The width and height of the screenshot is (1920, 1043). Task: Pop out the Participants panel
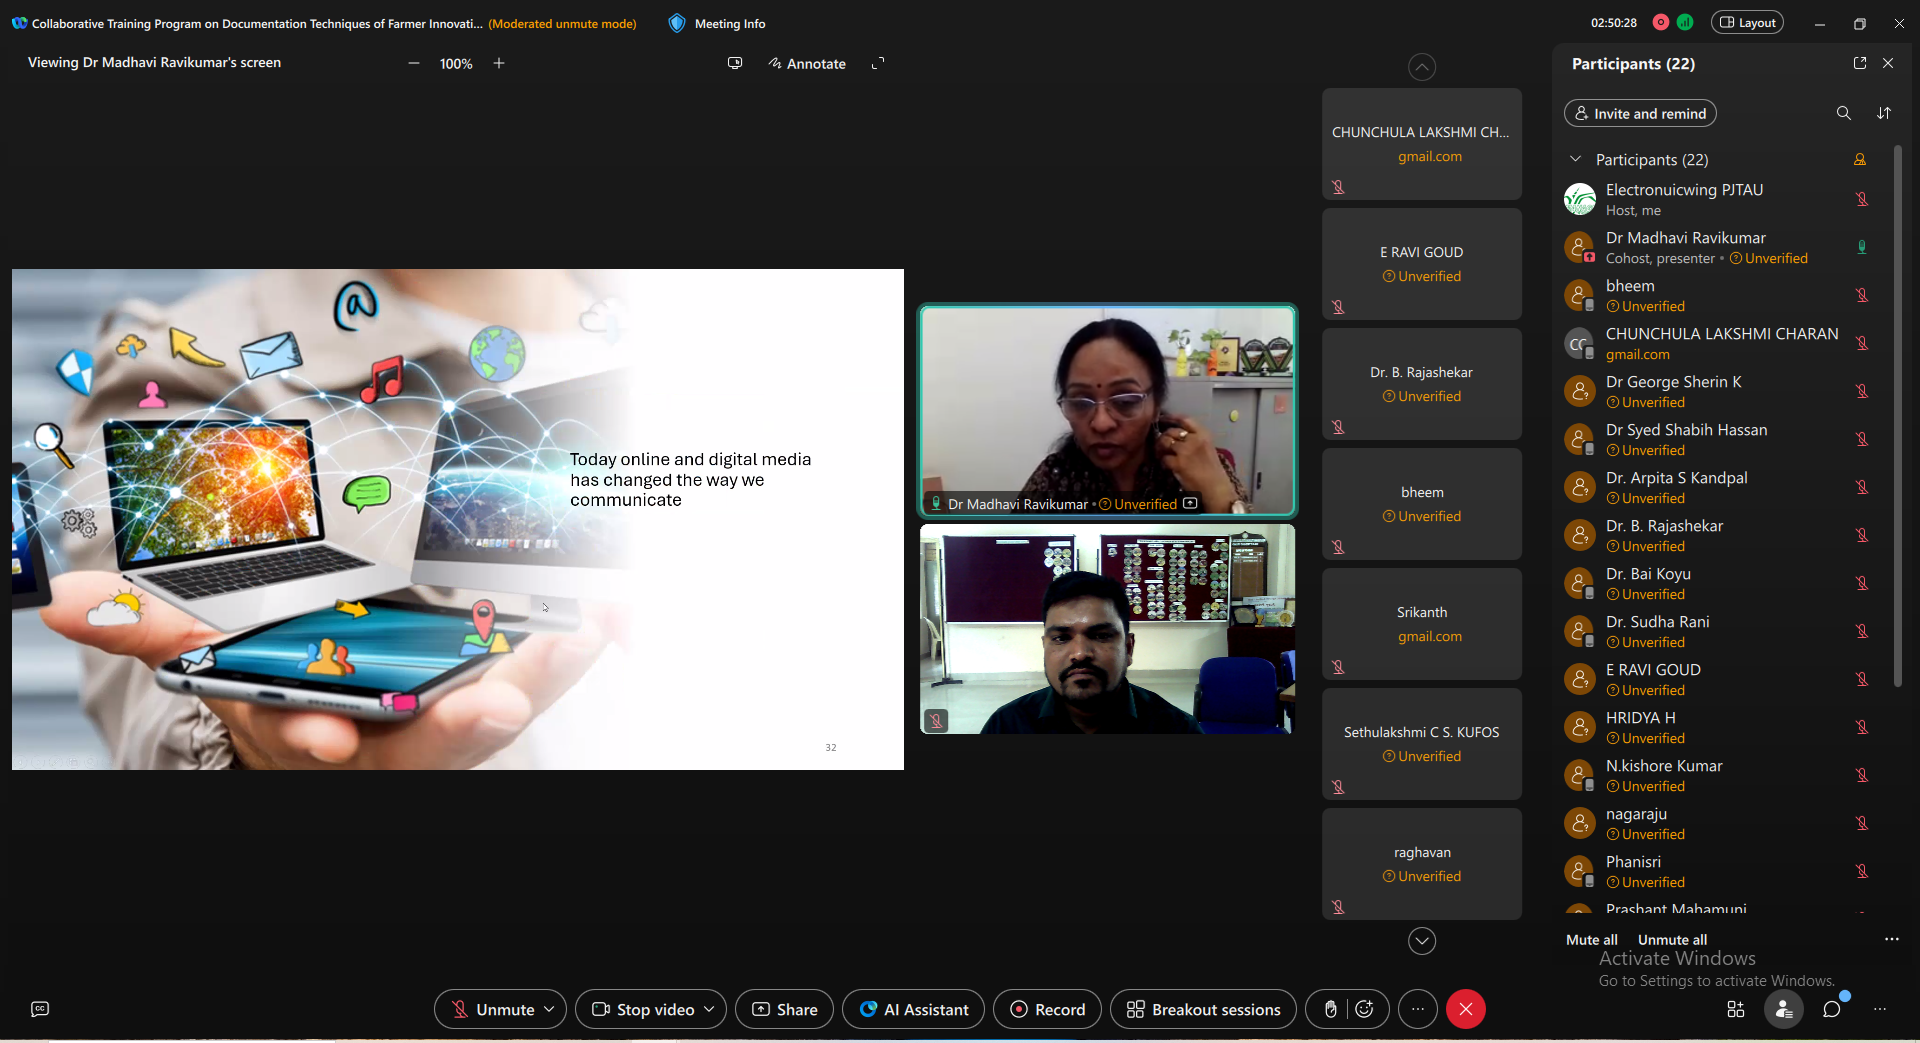pos(1860,63)
